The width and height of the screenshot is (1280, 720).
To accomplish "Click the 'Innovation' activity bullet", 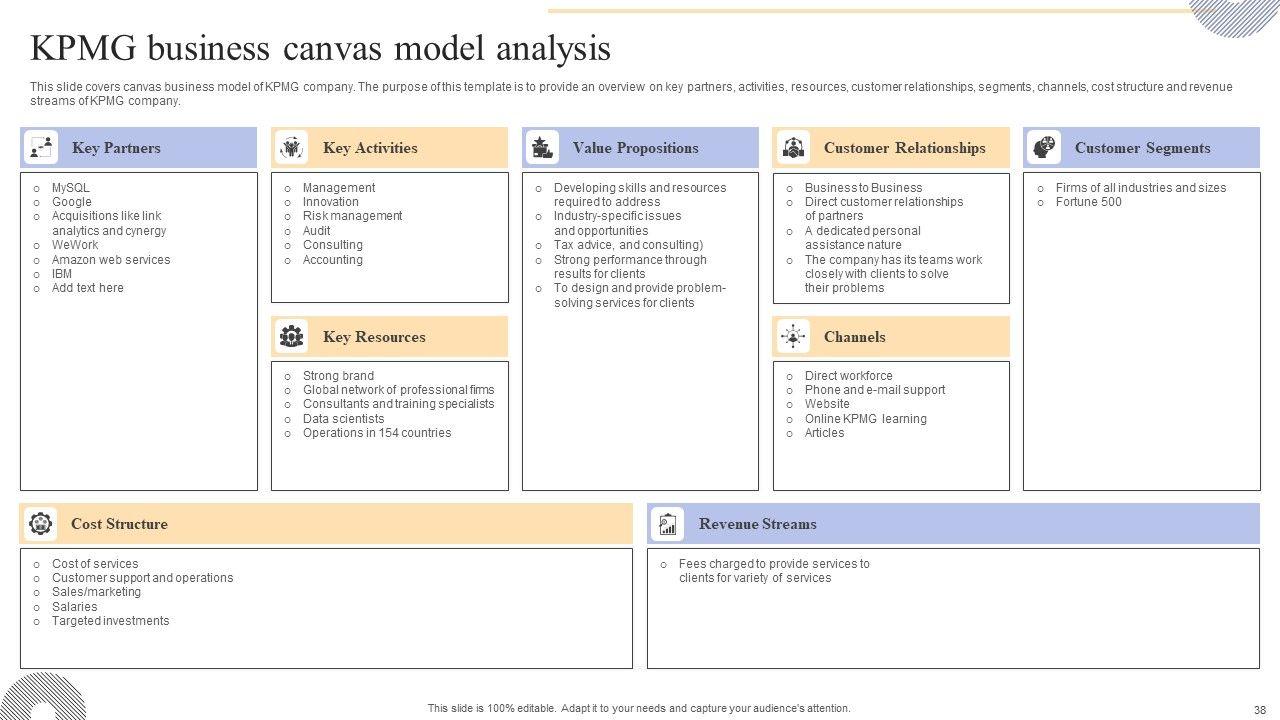I will point(331,202).
